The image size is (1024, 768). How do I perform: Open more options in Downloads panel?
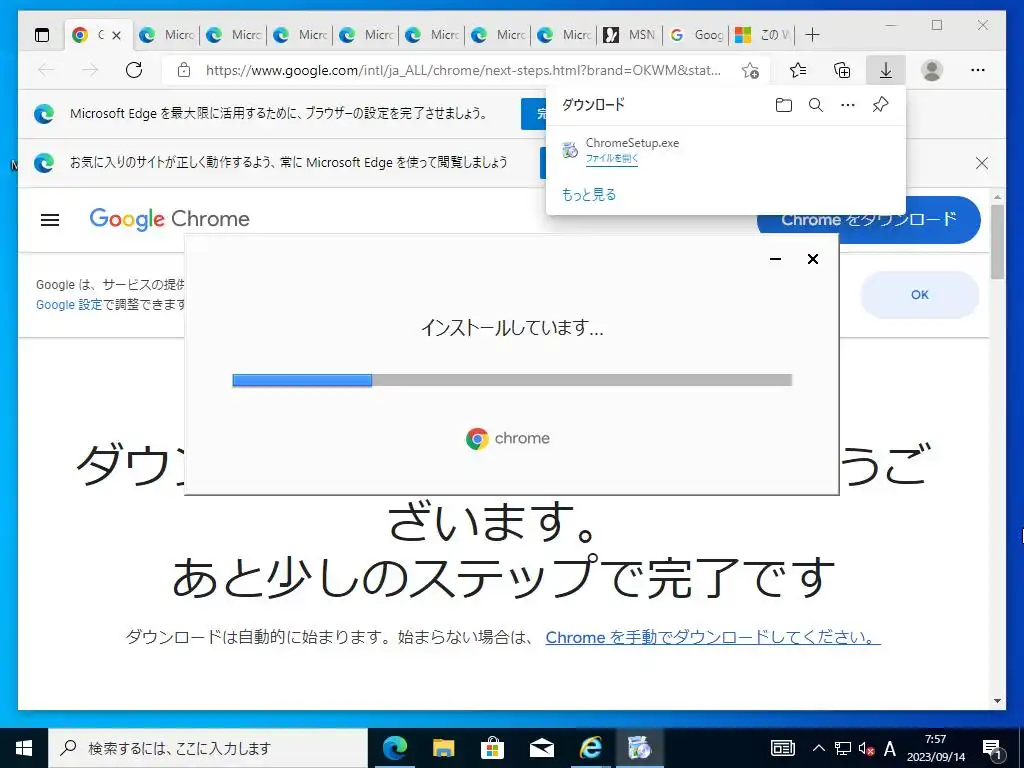[x=848, y=105]
